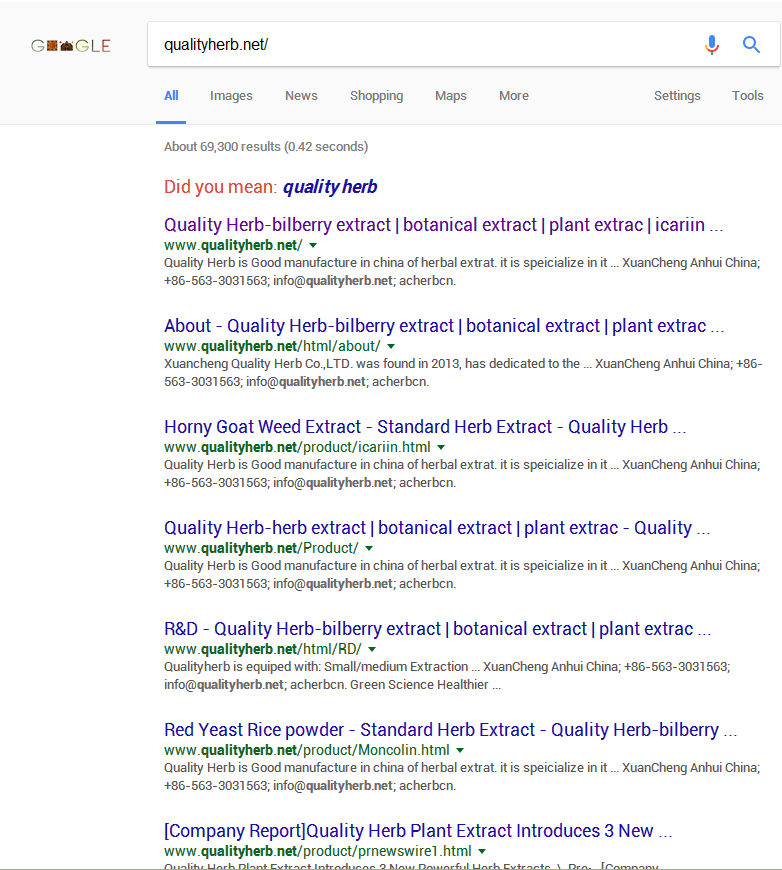Click the www.qualityherb.net/product/Moncolin.html URL text
Viewport: 782px width, 870px height.
pos(306,750)
